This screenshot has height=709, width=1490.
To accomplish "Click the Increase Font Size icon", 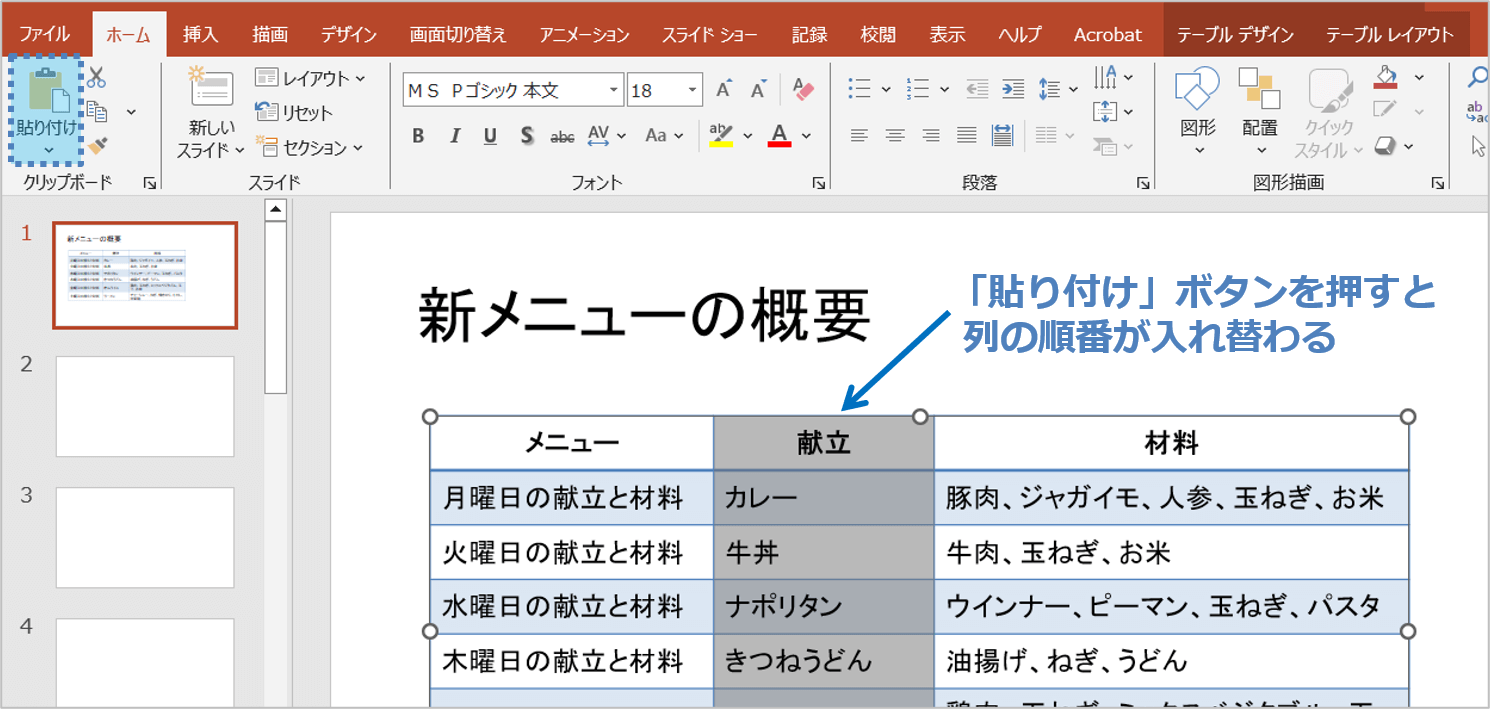I will pos(724,91).
